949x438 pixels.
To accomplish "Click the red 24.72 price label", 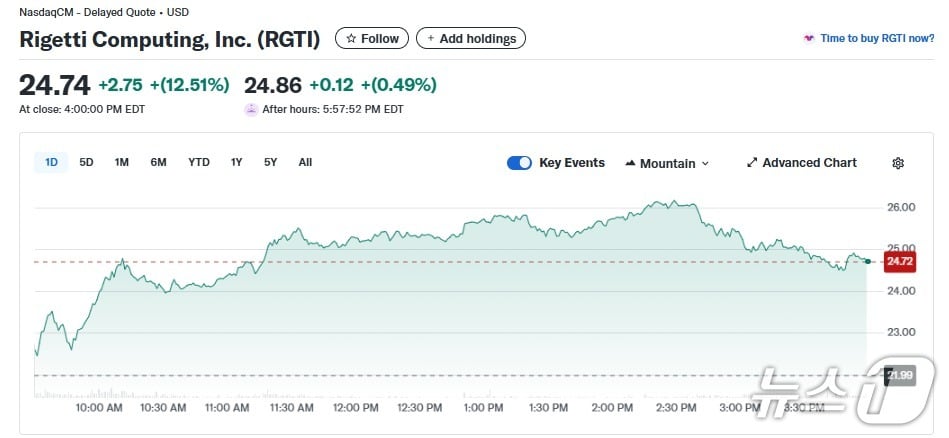I will (900, 262).
